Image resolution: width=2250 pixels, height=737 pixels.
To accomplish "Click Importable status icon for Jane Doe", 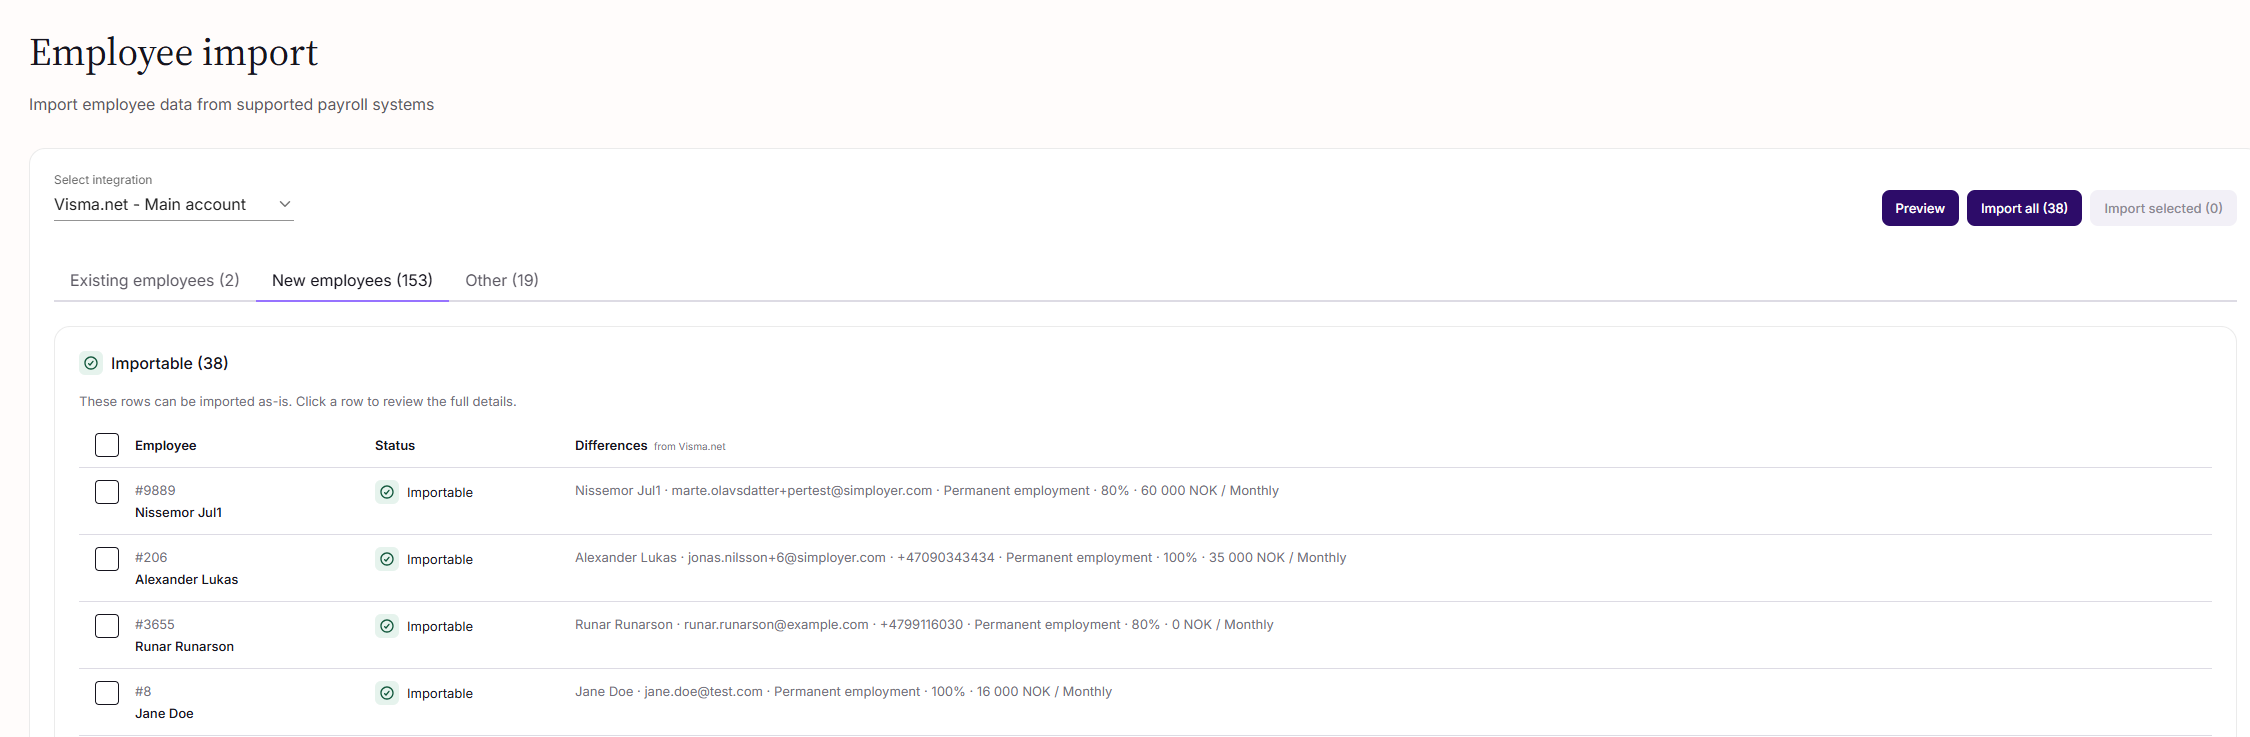I will [x=387, y=693].
